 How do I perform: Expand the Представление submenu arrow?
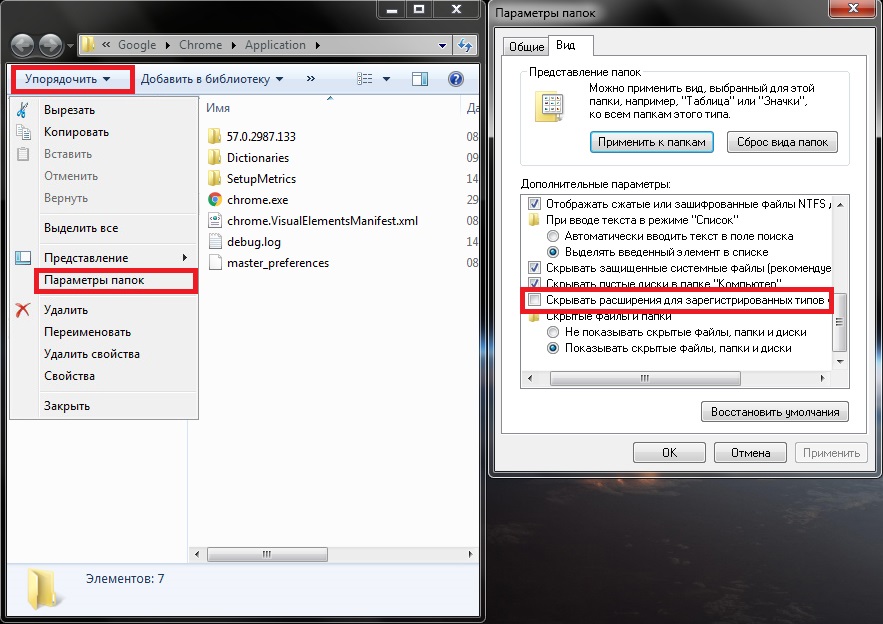coord(182,258)
